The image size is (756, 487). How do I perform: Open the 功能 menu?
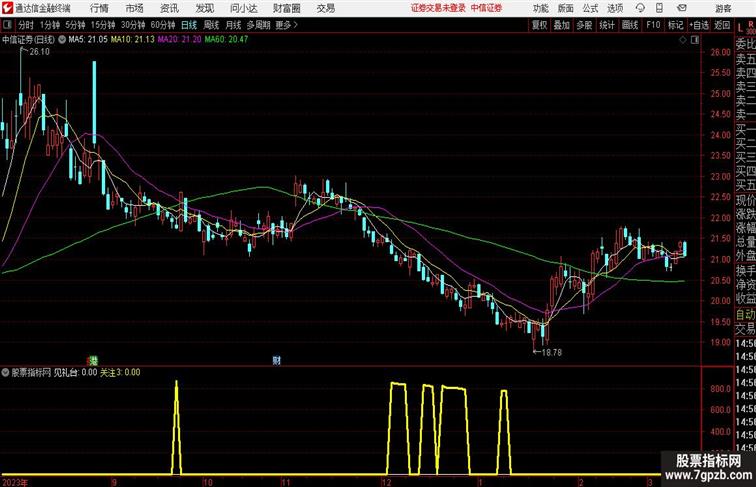click(540, 8)
